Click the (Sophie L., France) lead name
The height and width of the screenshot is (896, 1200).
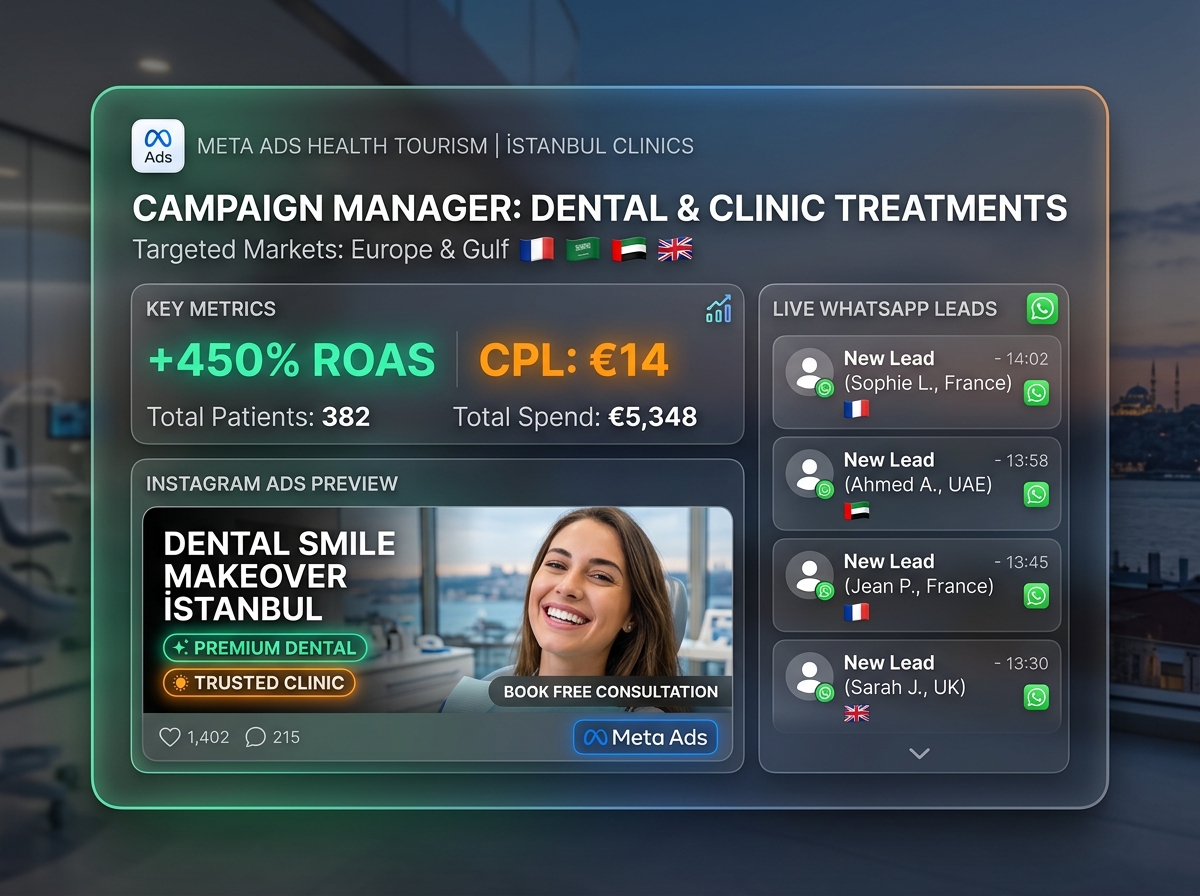[x=928, y=384]
